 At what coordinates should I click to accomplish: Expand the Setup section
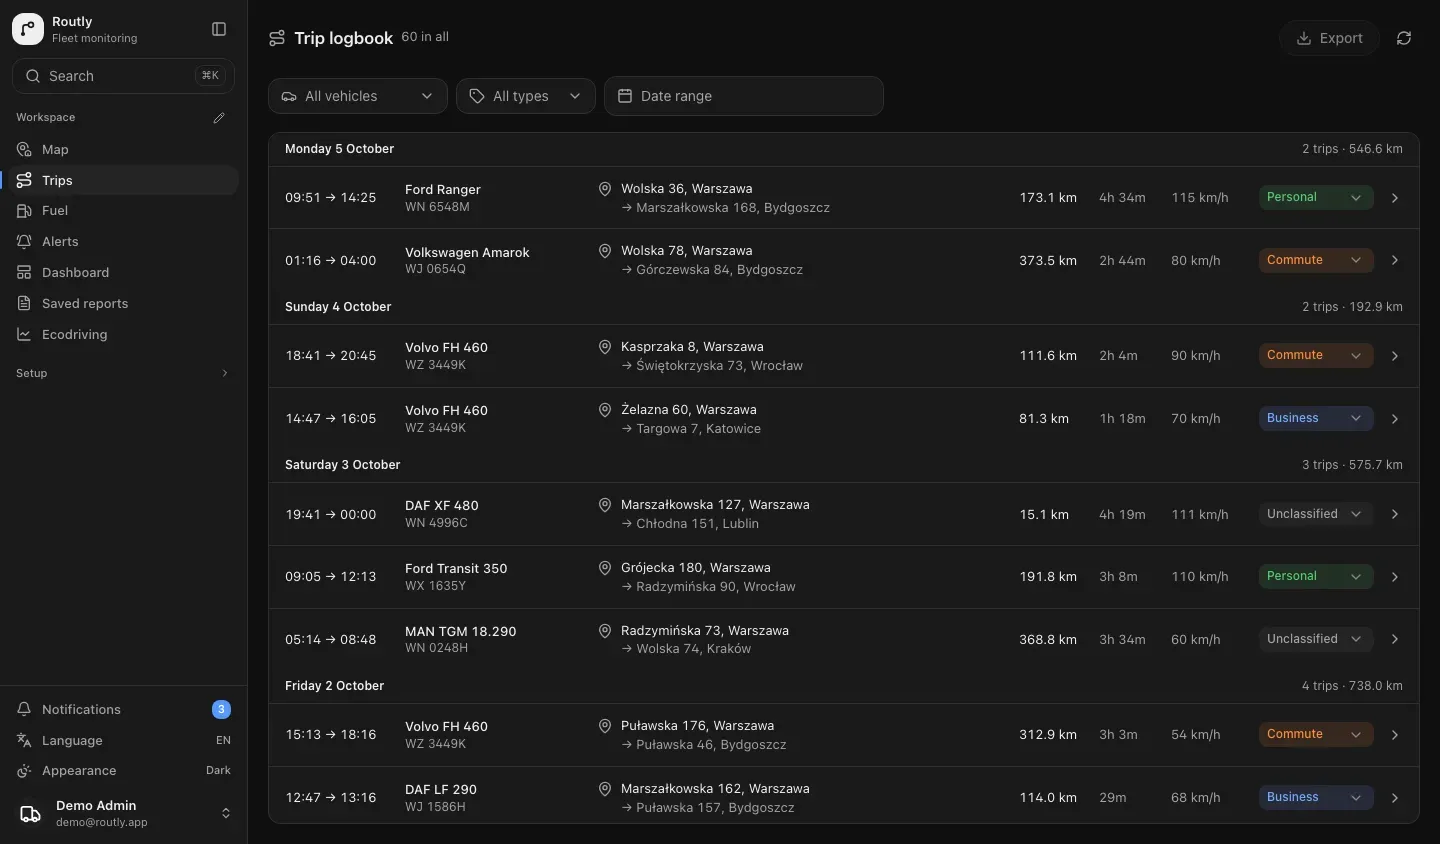(124, 373)
